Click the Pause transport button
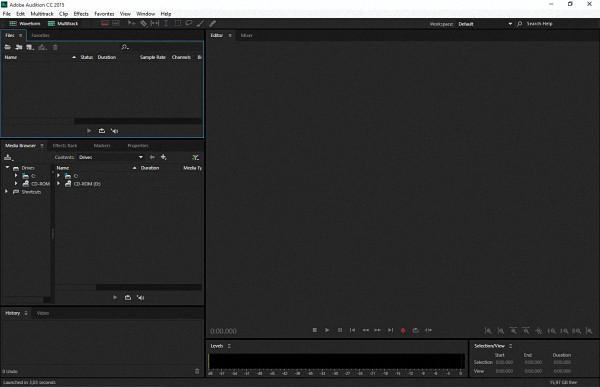The width and height of the screenshot is (600, 387). pyautogui.click(x=340, y=330)
